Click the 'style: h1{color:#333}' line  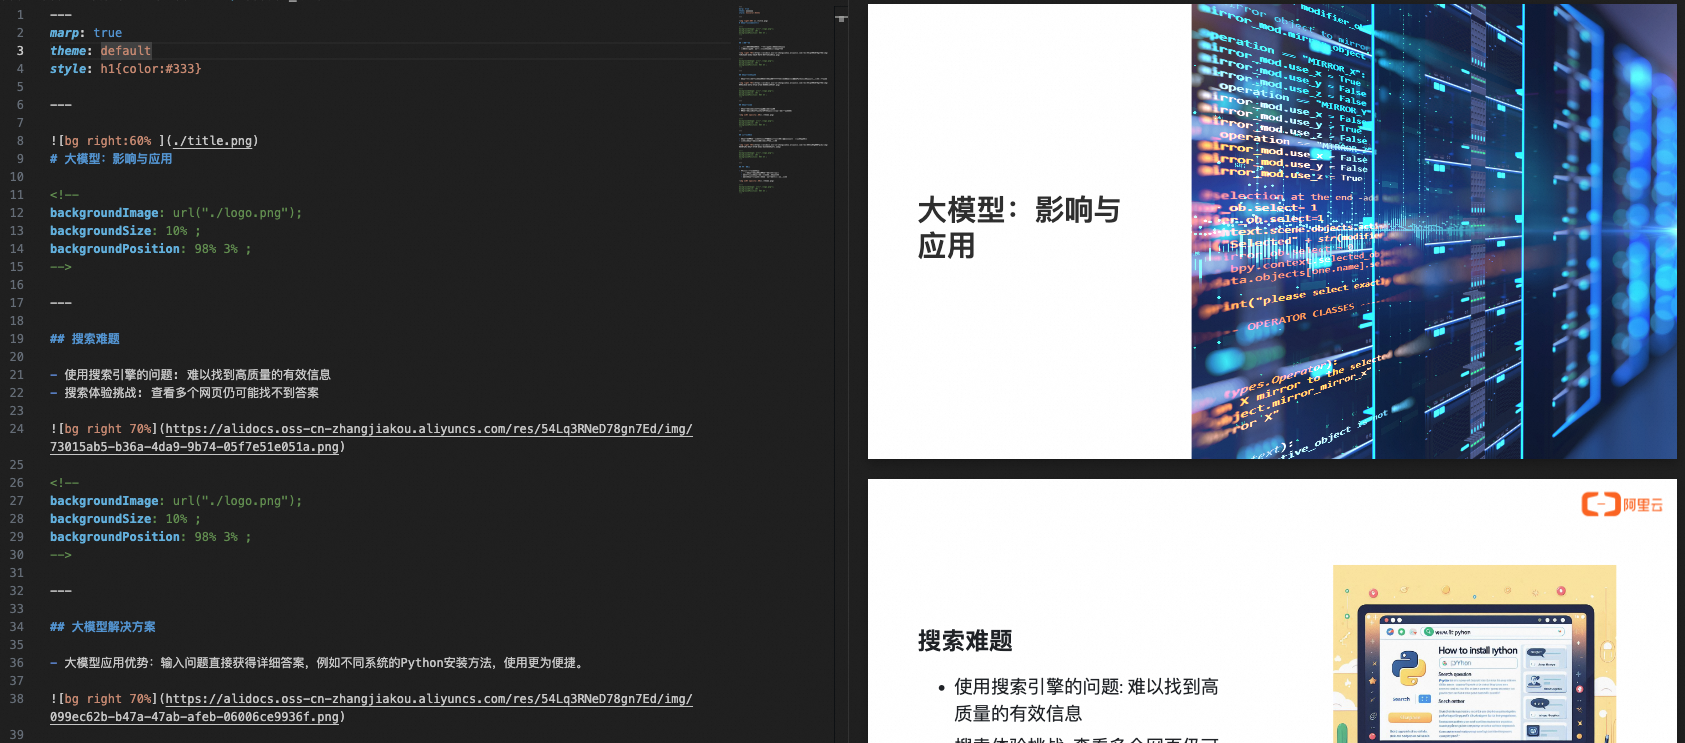(126, 69)
